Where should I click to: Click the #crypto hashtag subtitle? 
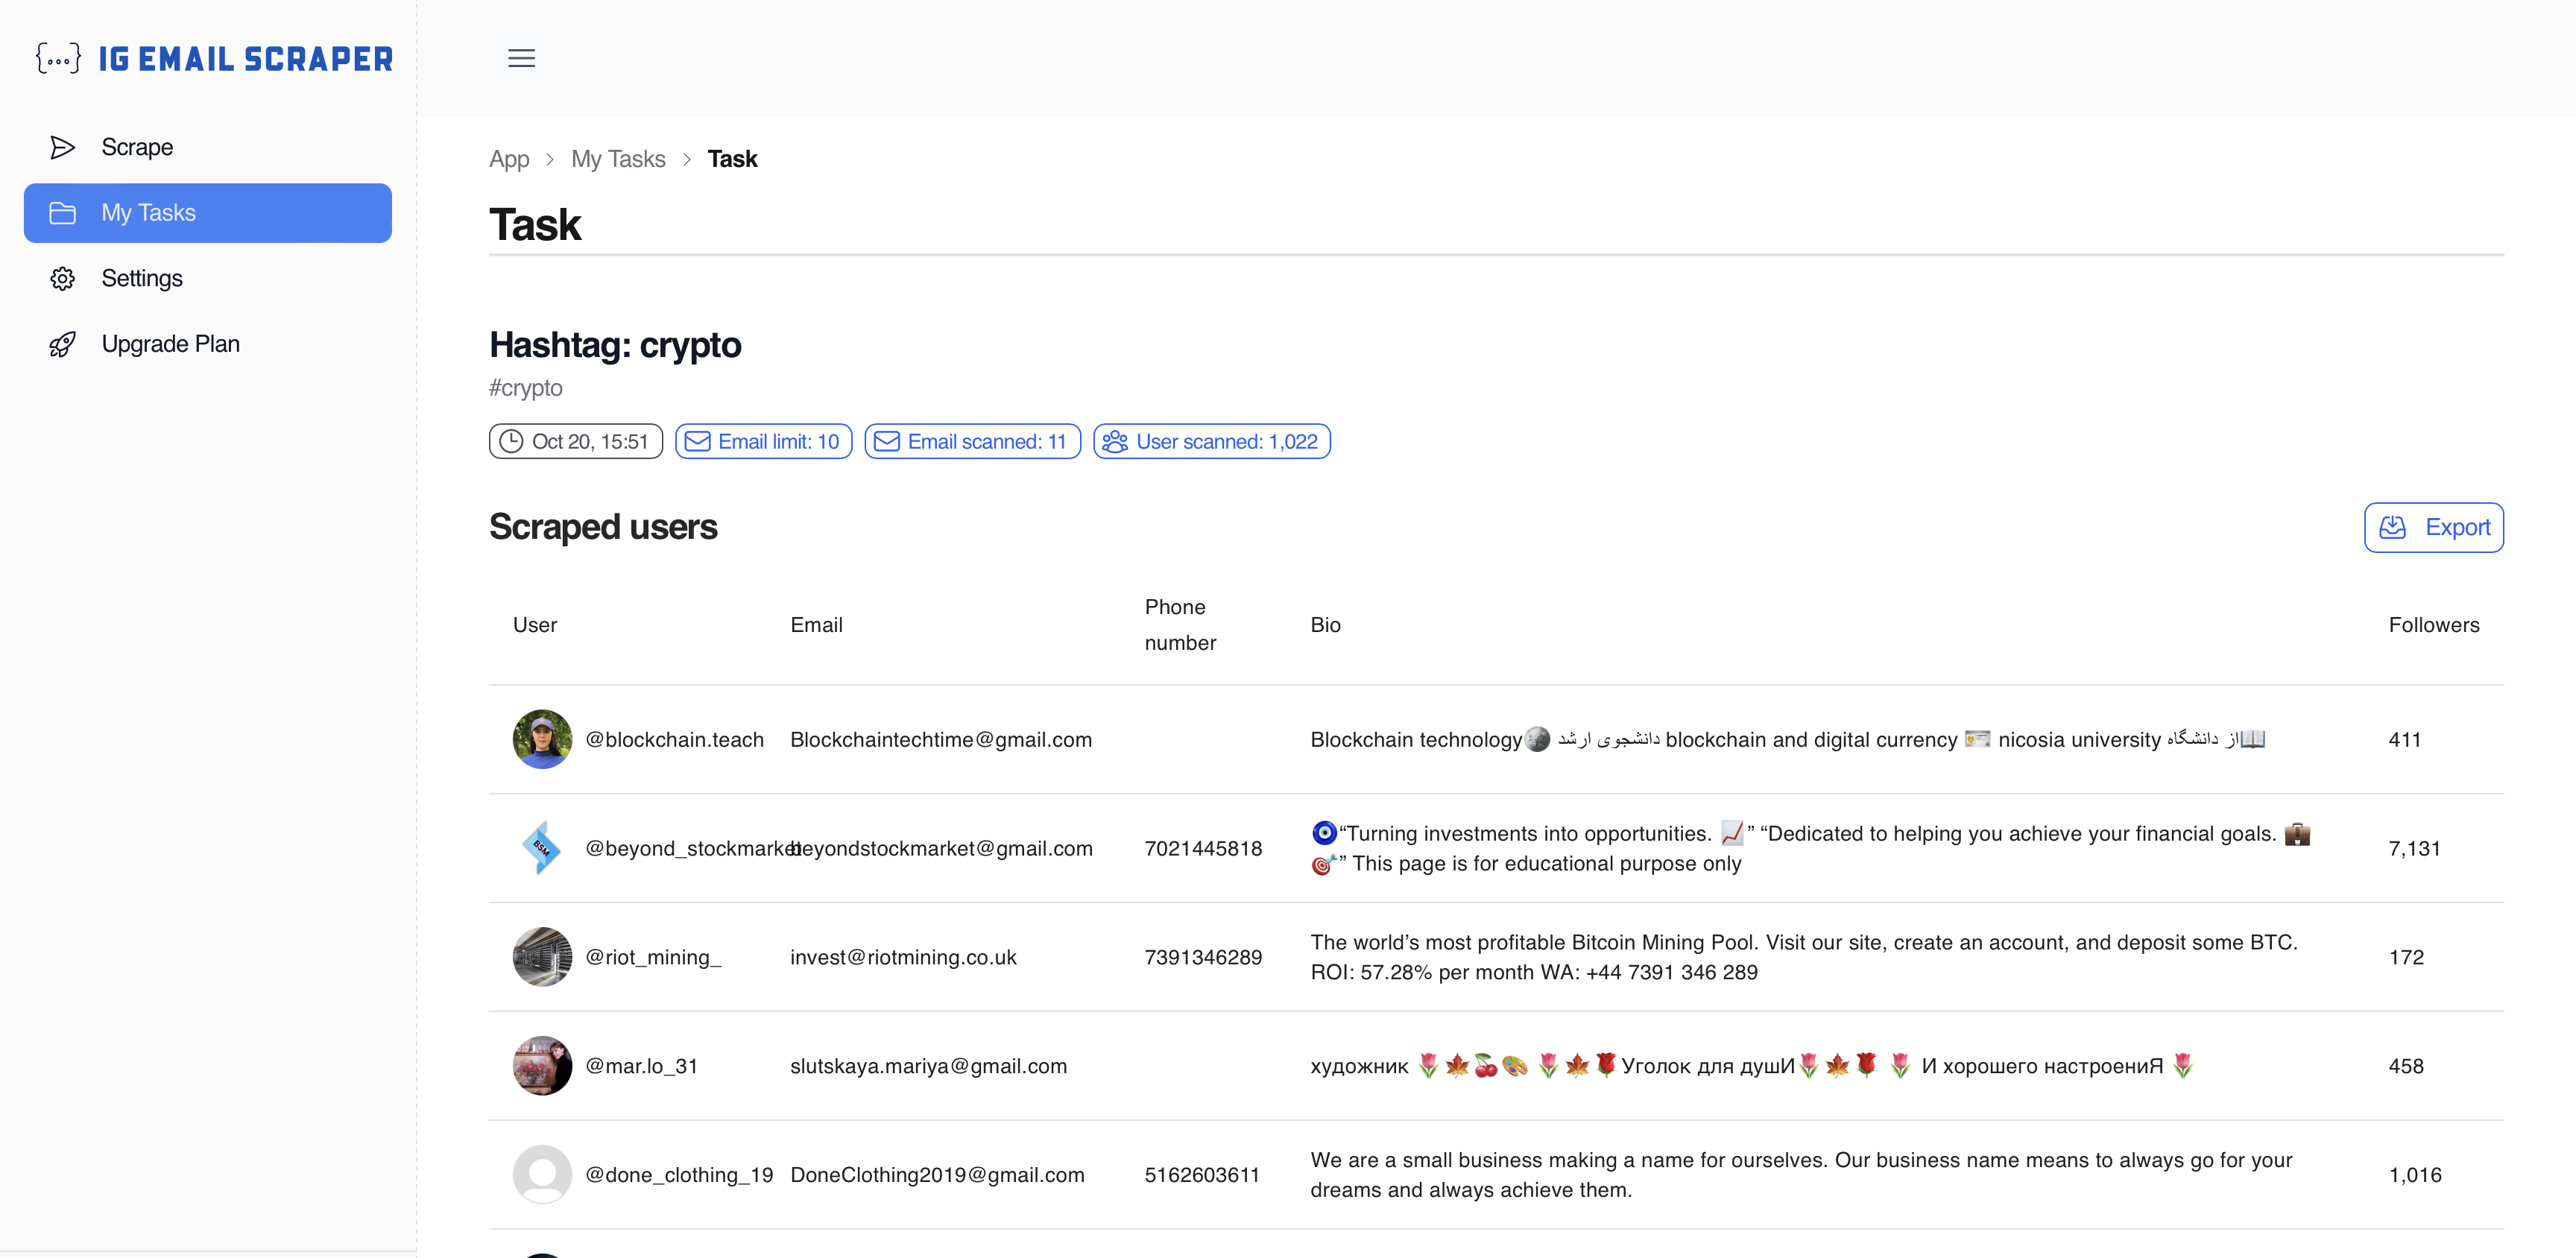[526, 388]
